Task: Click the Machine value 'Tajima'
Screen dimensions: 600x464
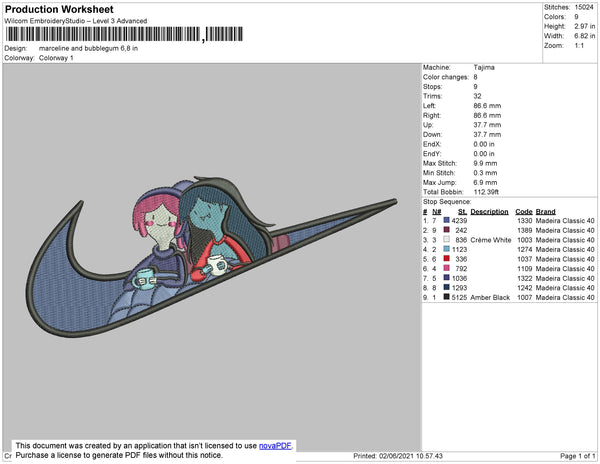Action: pos(484,67)
